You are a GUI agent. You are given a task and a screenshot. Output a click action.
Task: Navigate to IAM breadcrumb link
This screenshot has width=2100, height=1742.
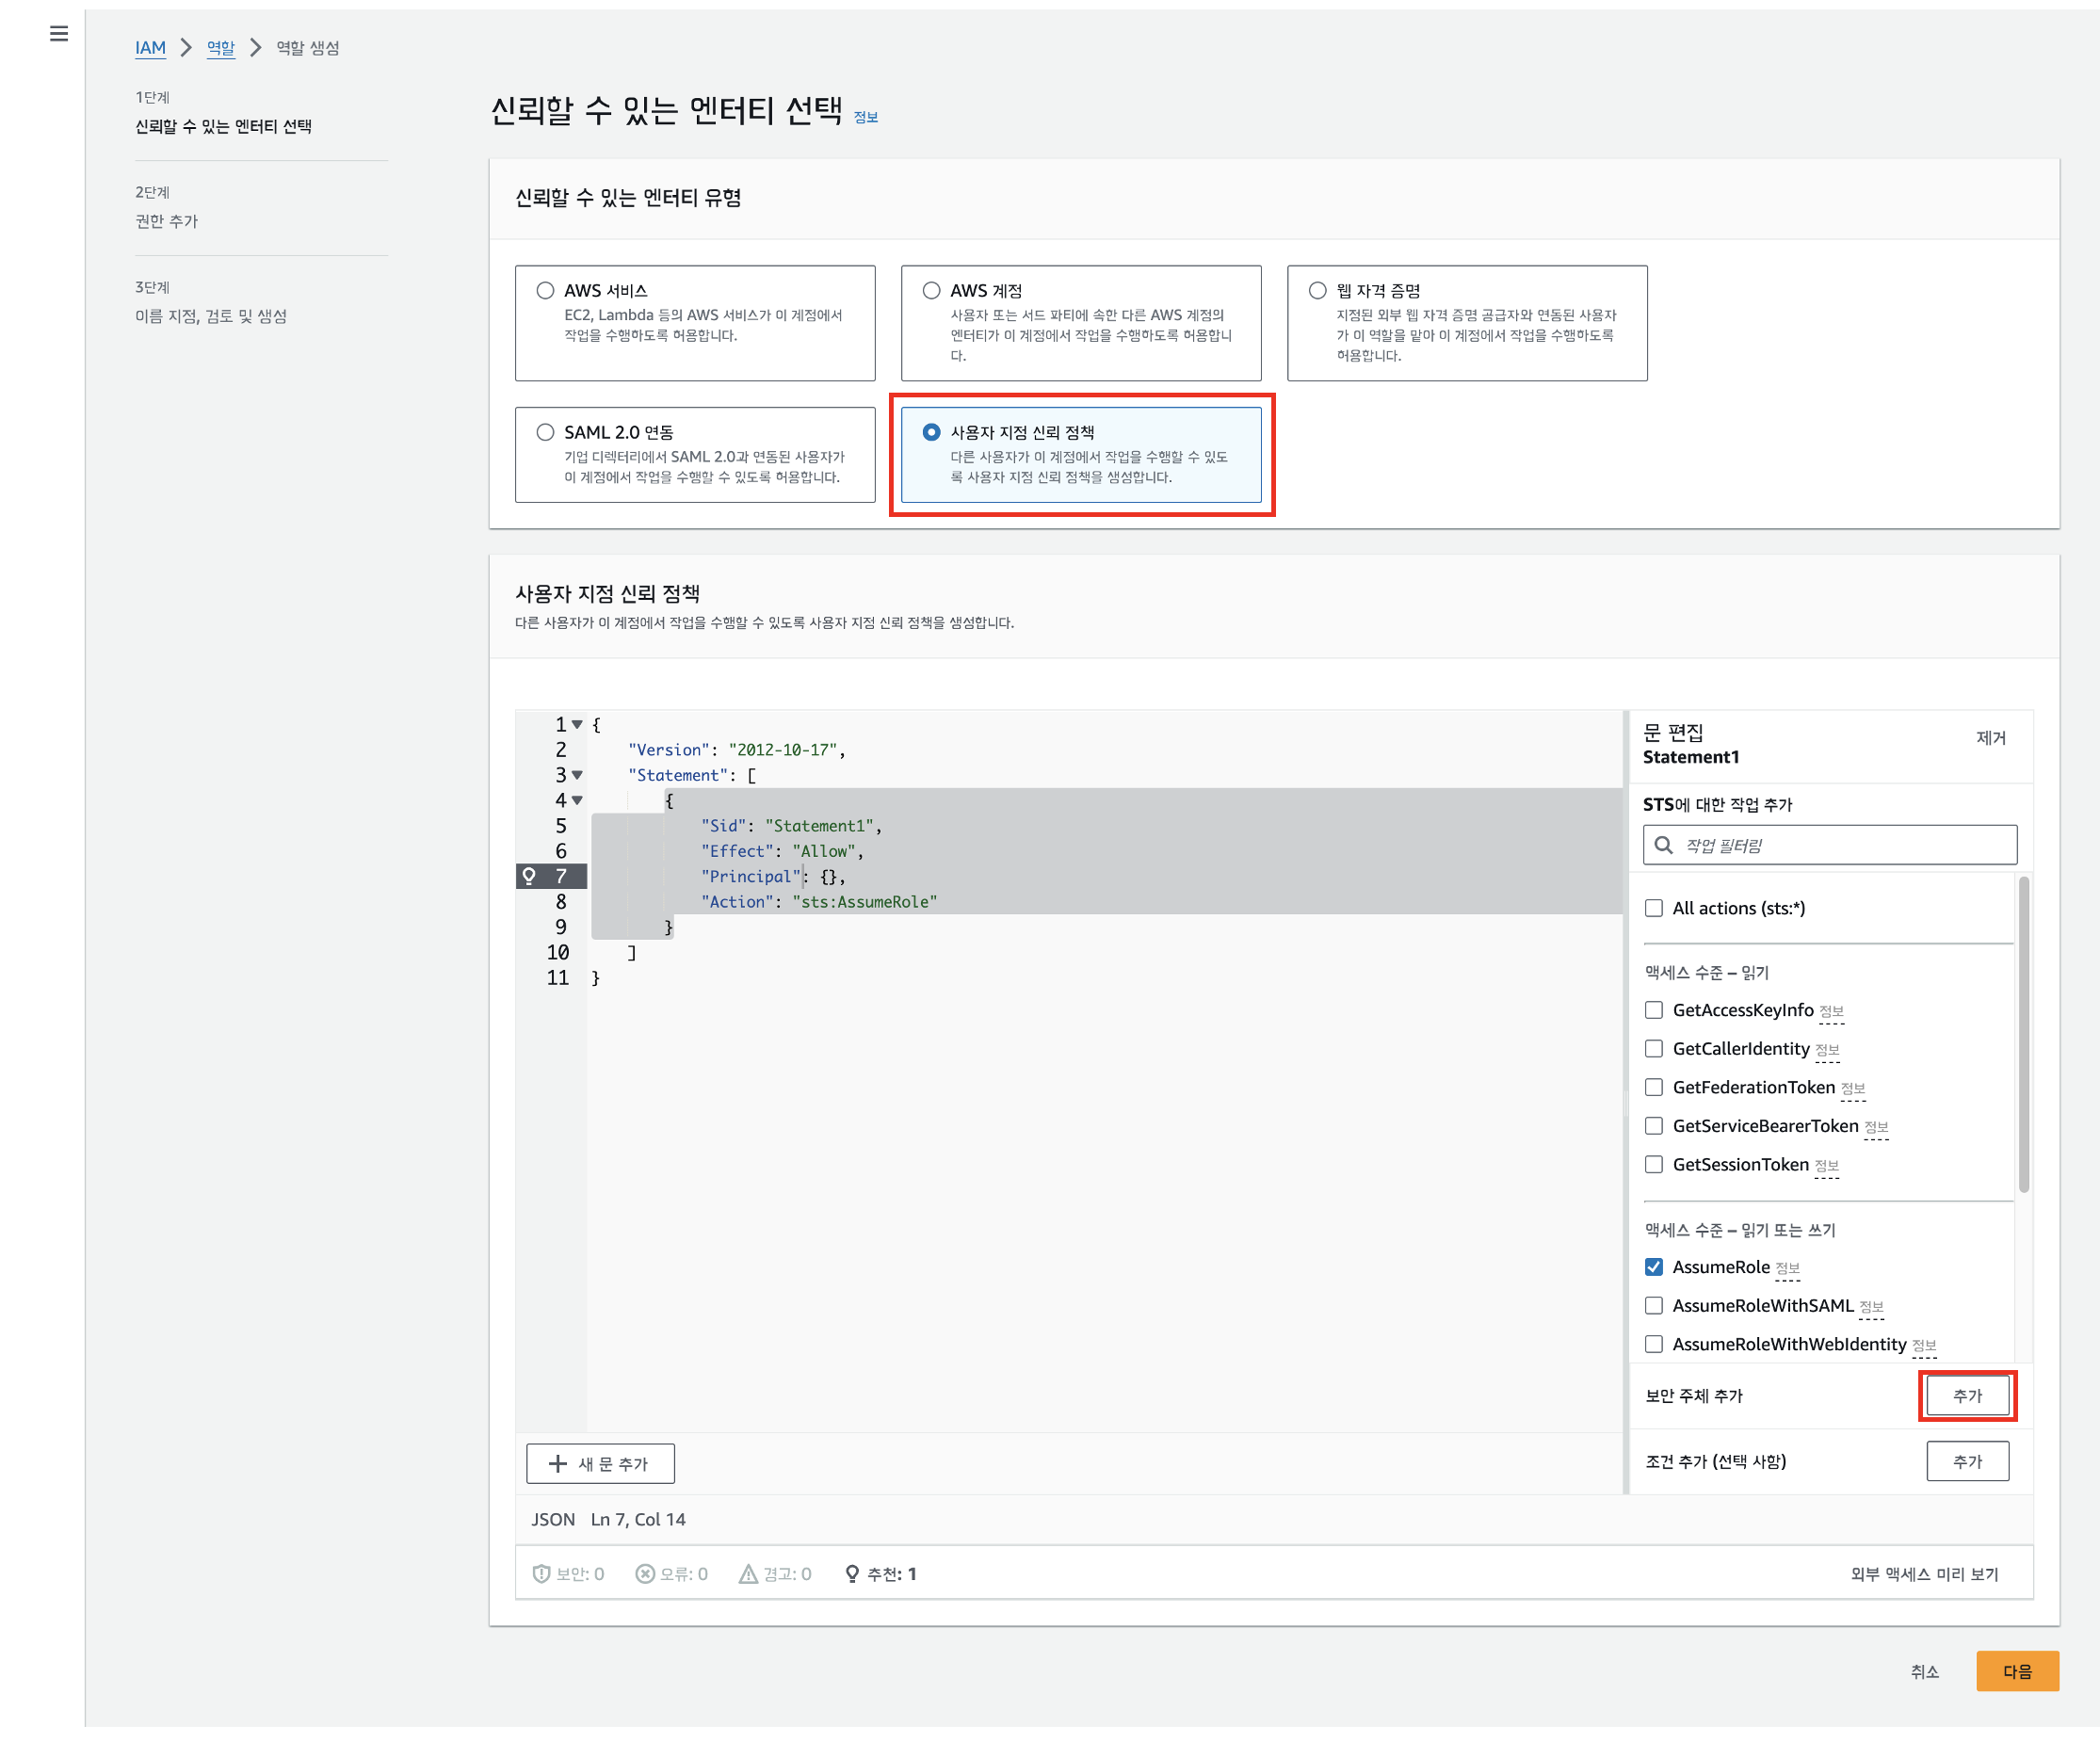coord(150,47)
